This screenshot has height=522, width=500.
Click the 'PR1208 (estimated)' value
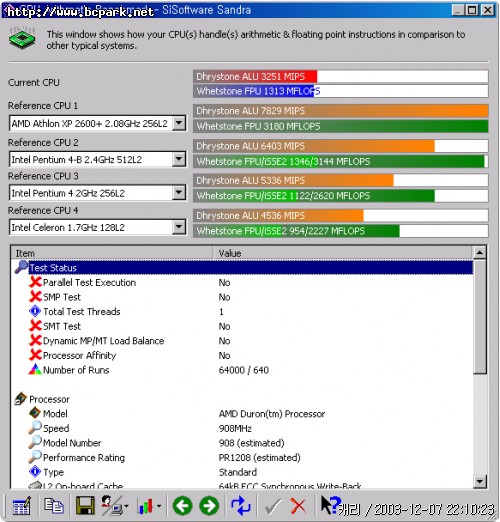pyautogui.click(x=259, y=458)
